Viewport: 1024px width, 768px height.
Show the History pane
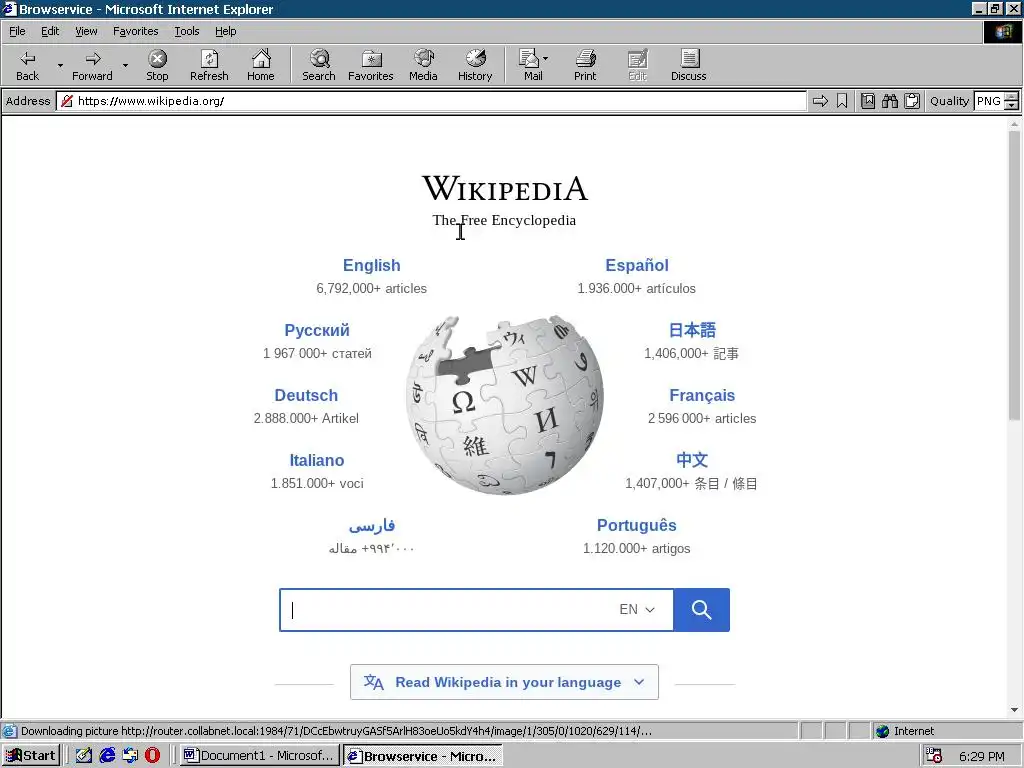475,65
